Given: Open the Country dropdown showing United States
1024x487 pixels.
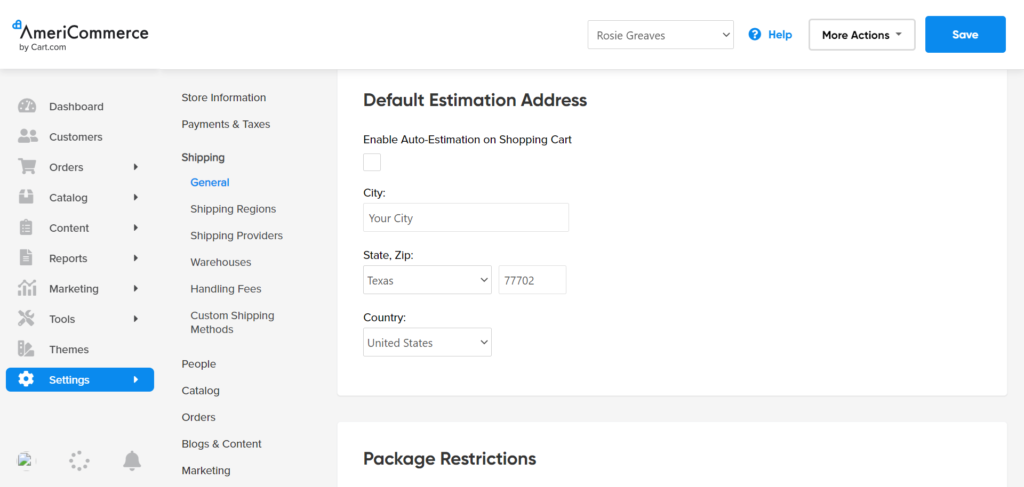Looking at the screenshot, I should (427, 342).
